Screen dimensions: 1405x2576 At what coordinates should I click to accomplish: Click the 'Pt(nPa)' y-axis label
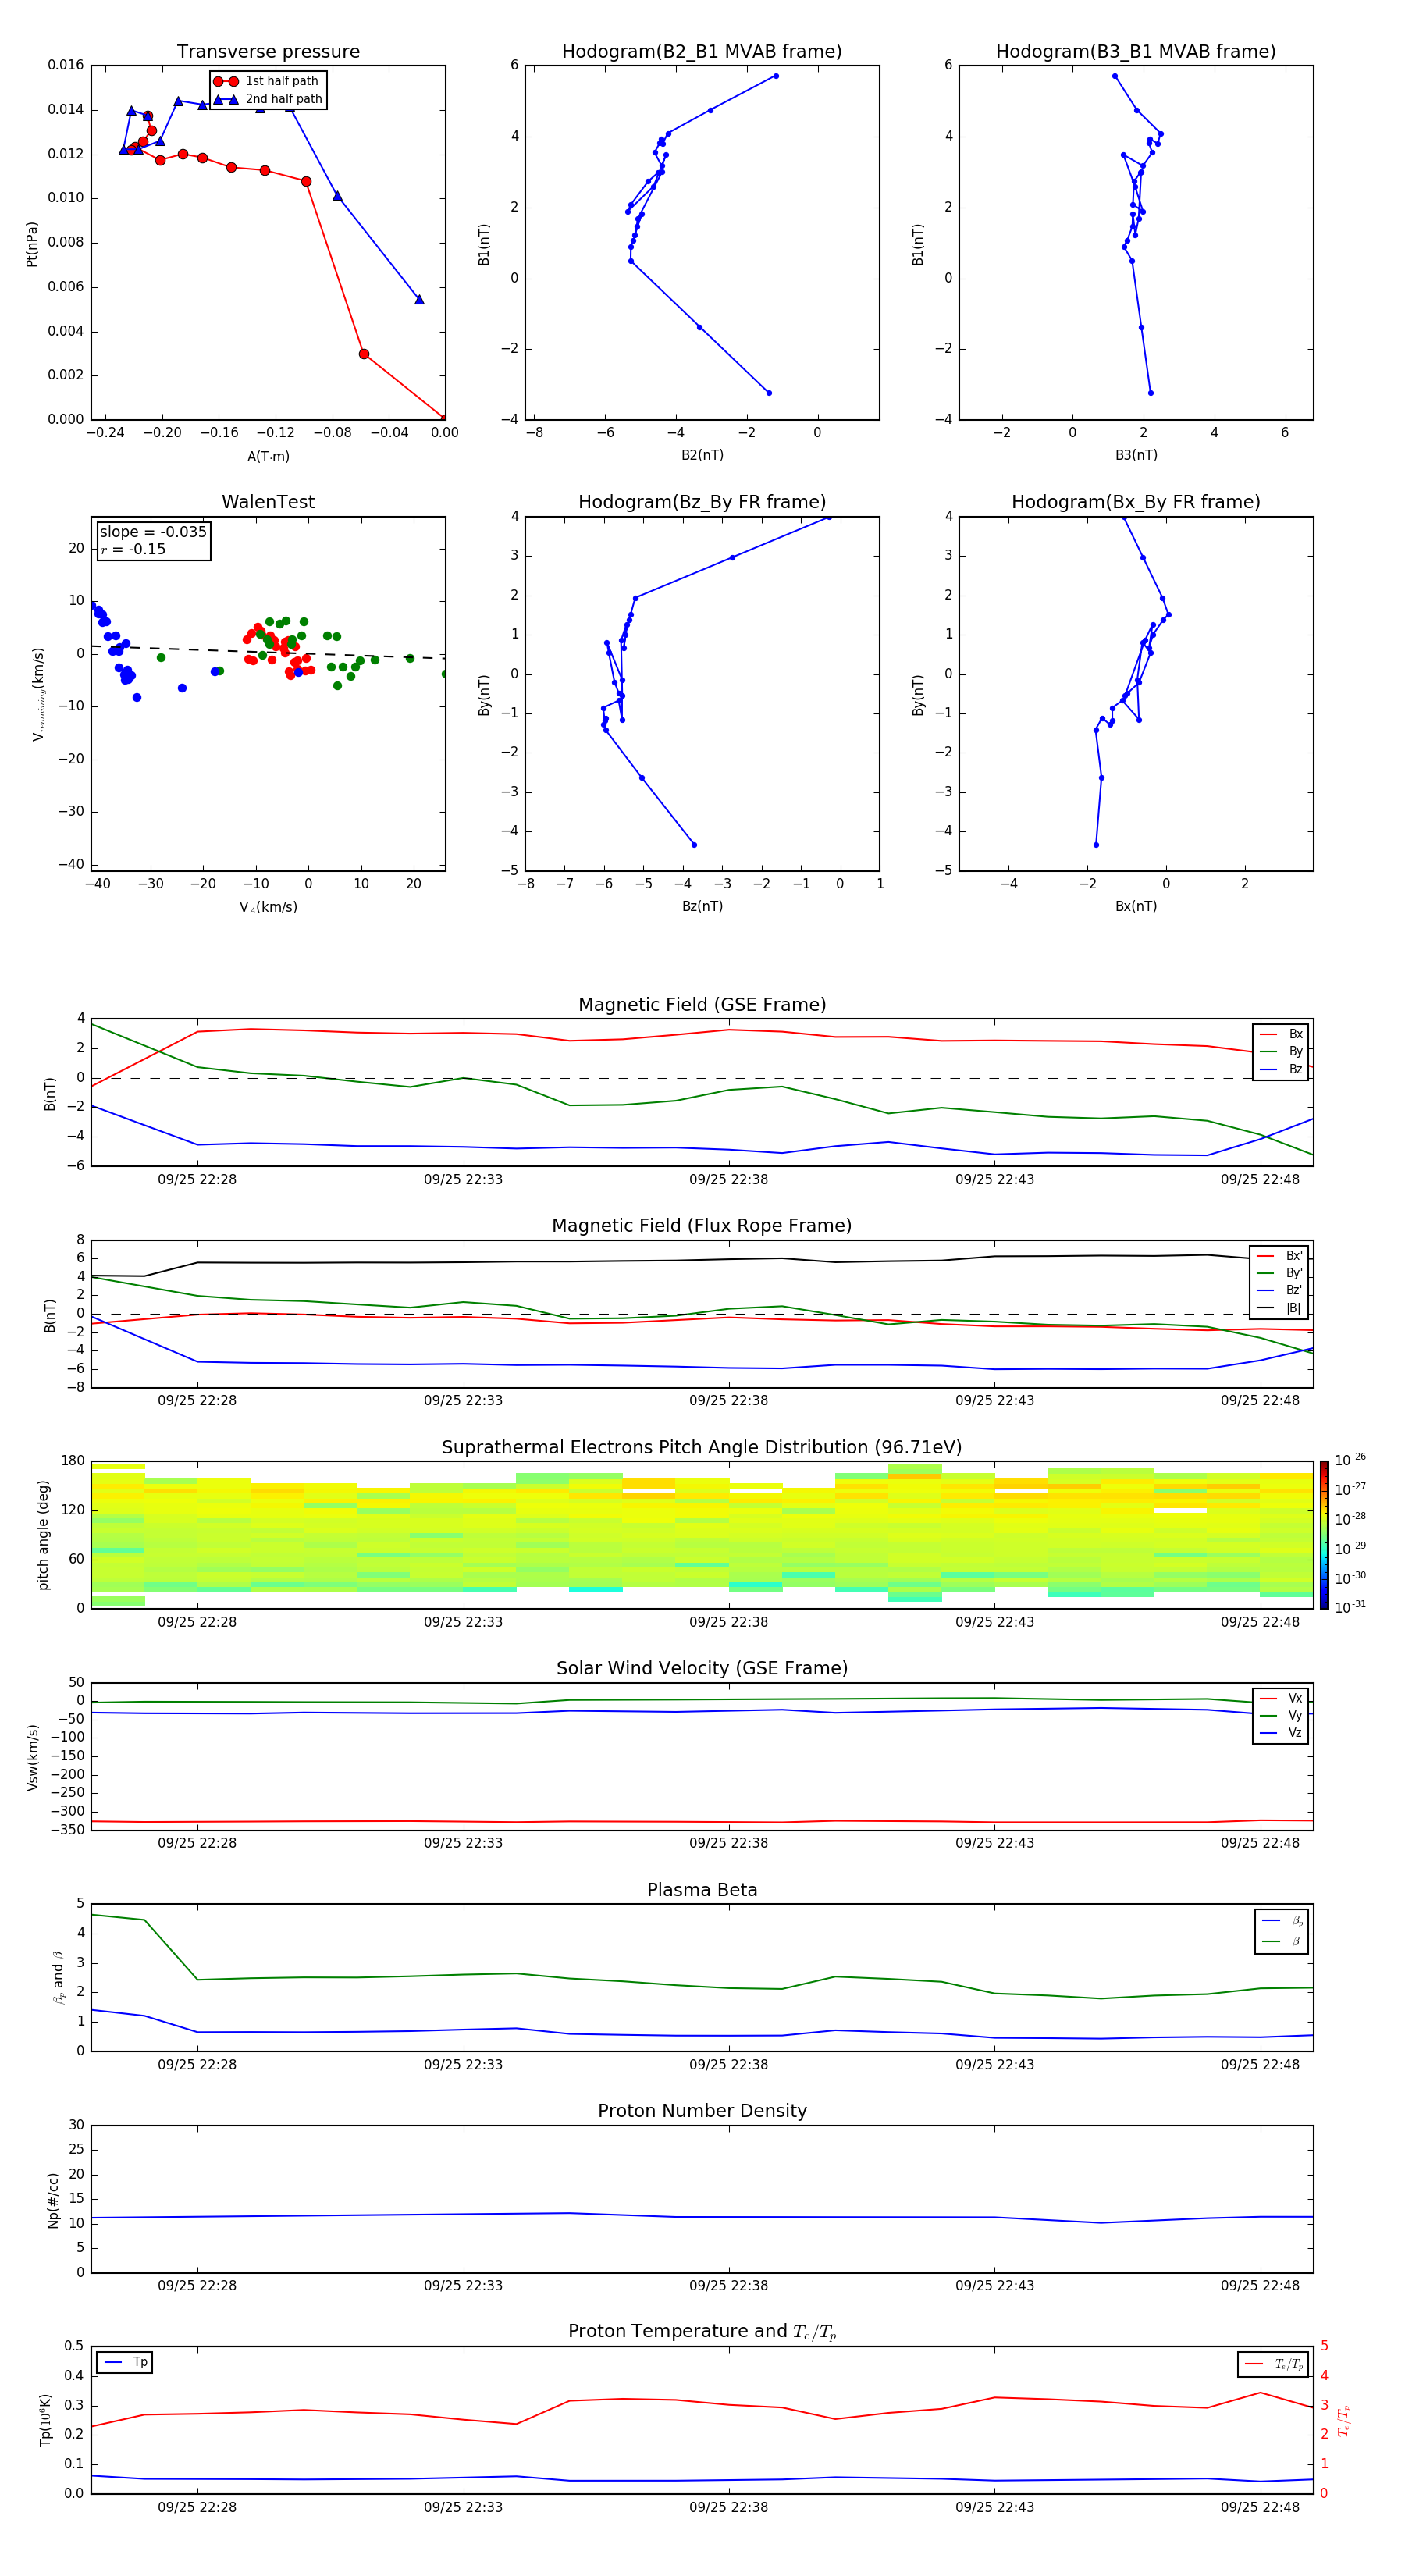pos(31,243)
